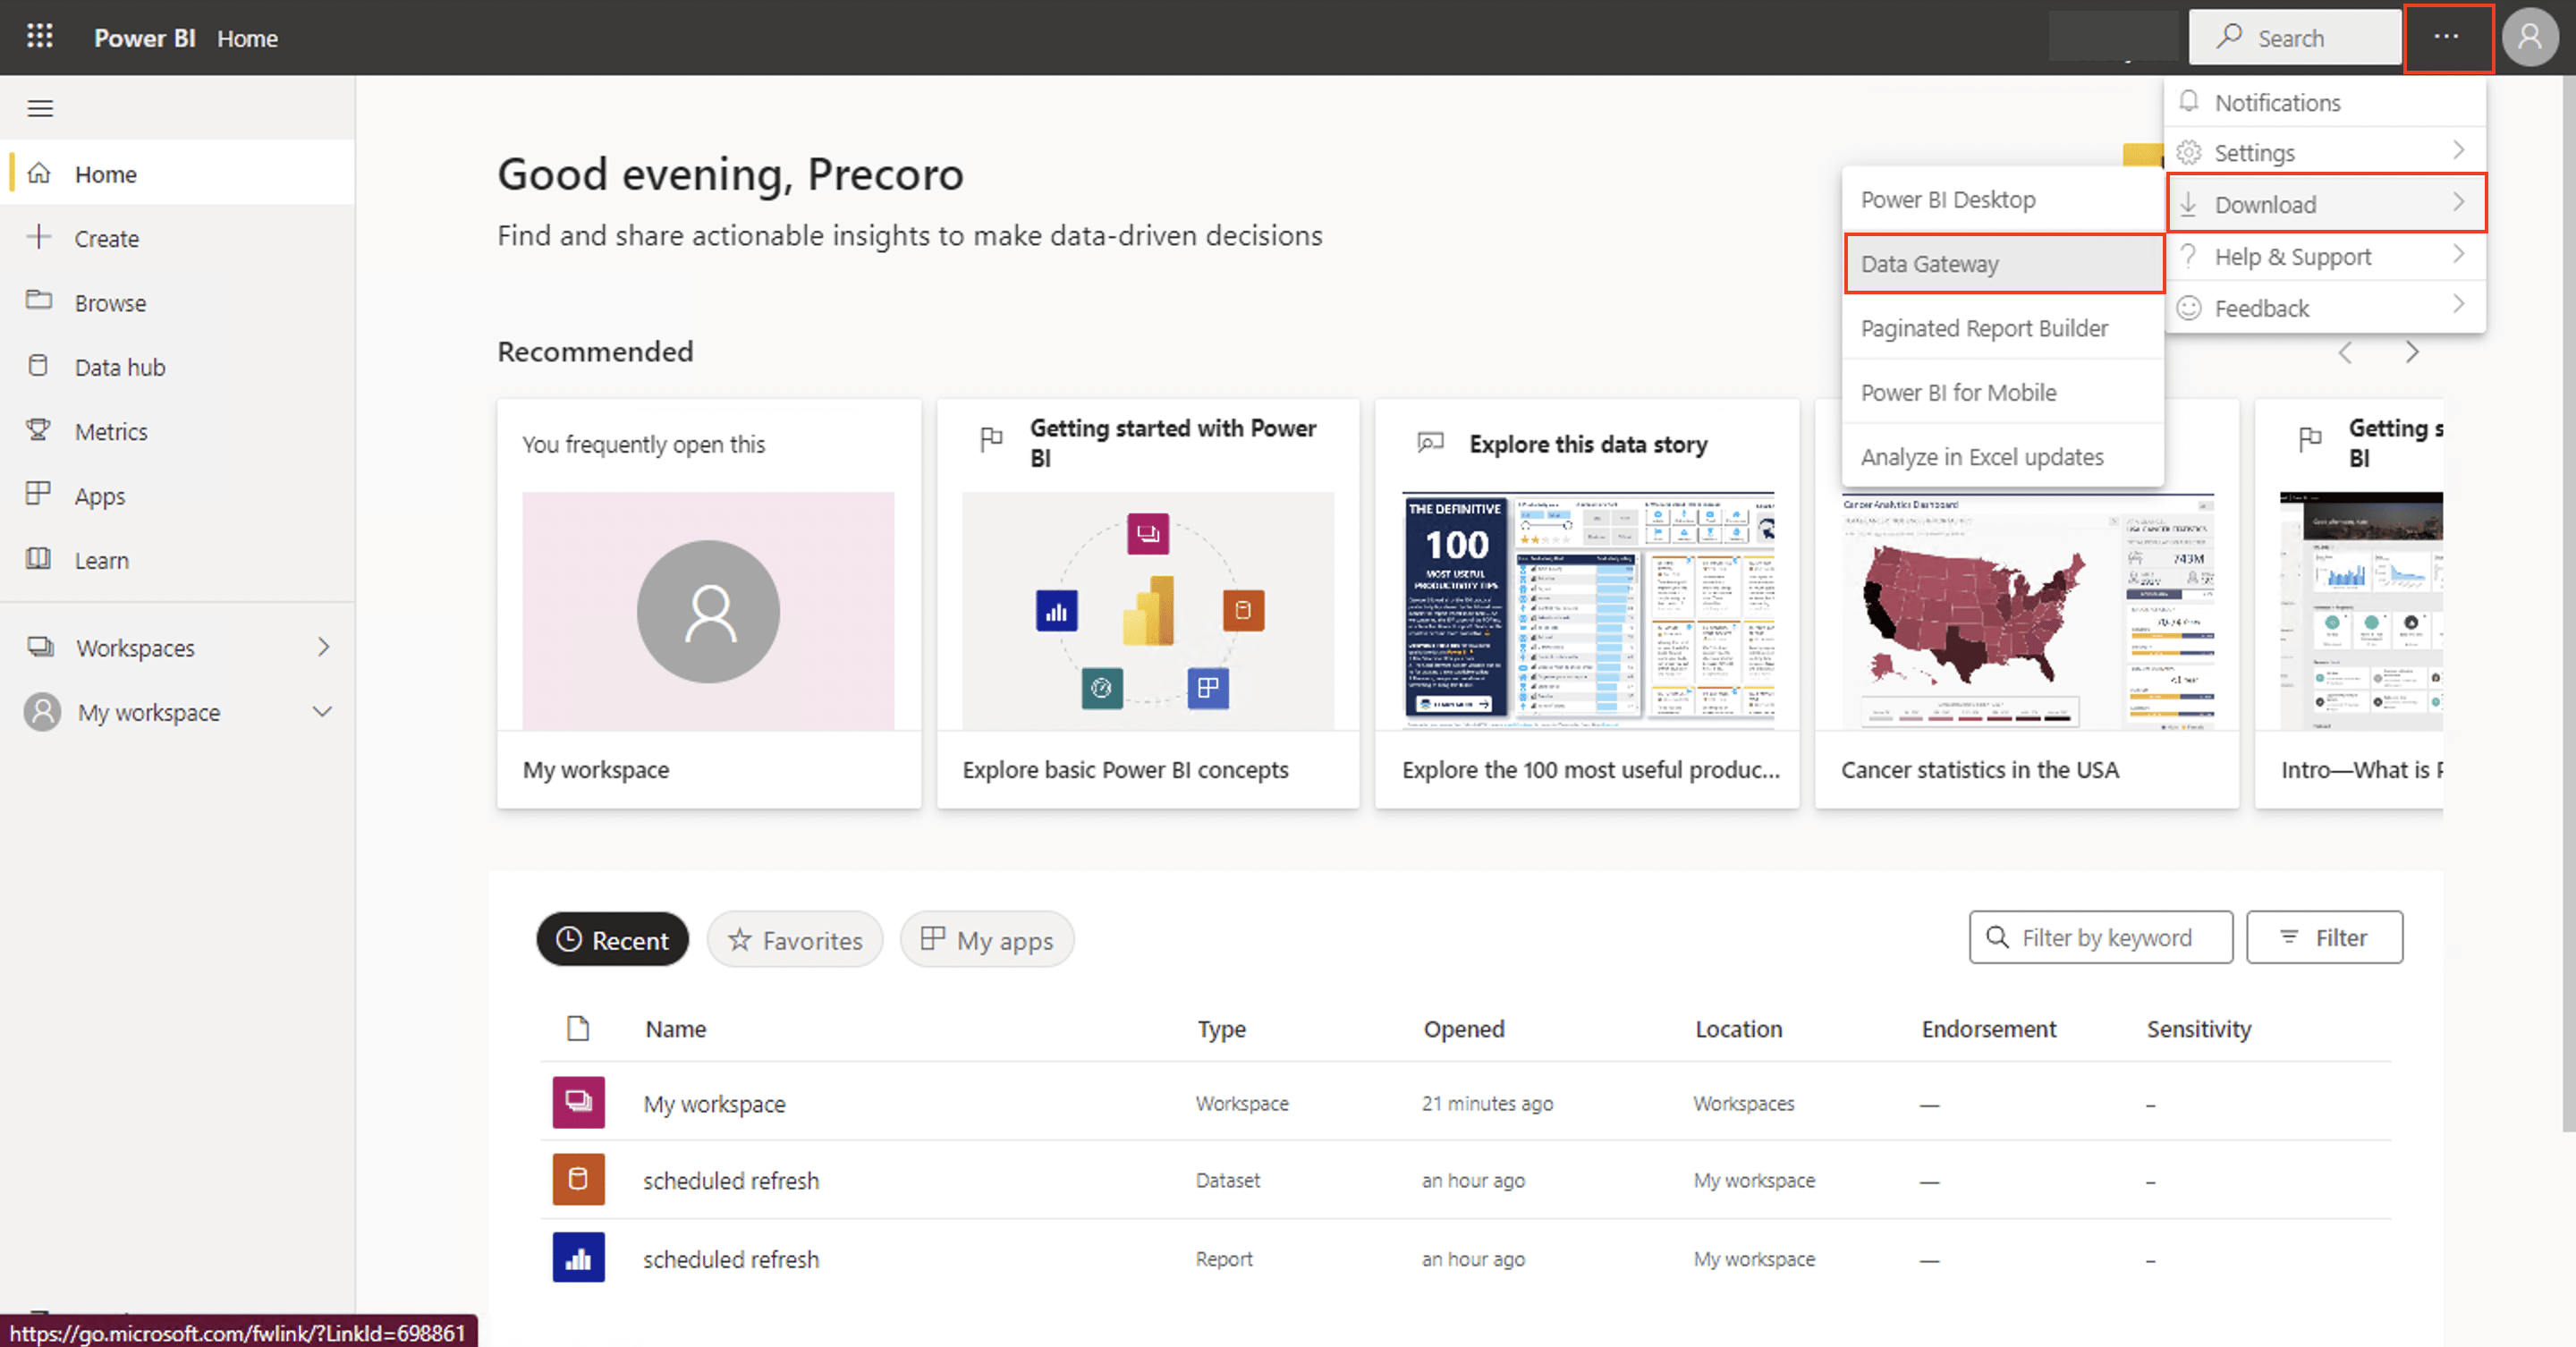Go to next recommended items arrow
This screenshot has width=2576, height=1347.
(2413, 352)
